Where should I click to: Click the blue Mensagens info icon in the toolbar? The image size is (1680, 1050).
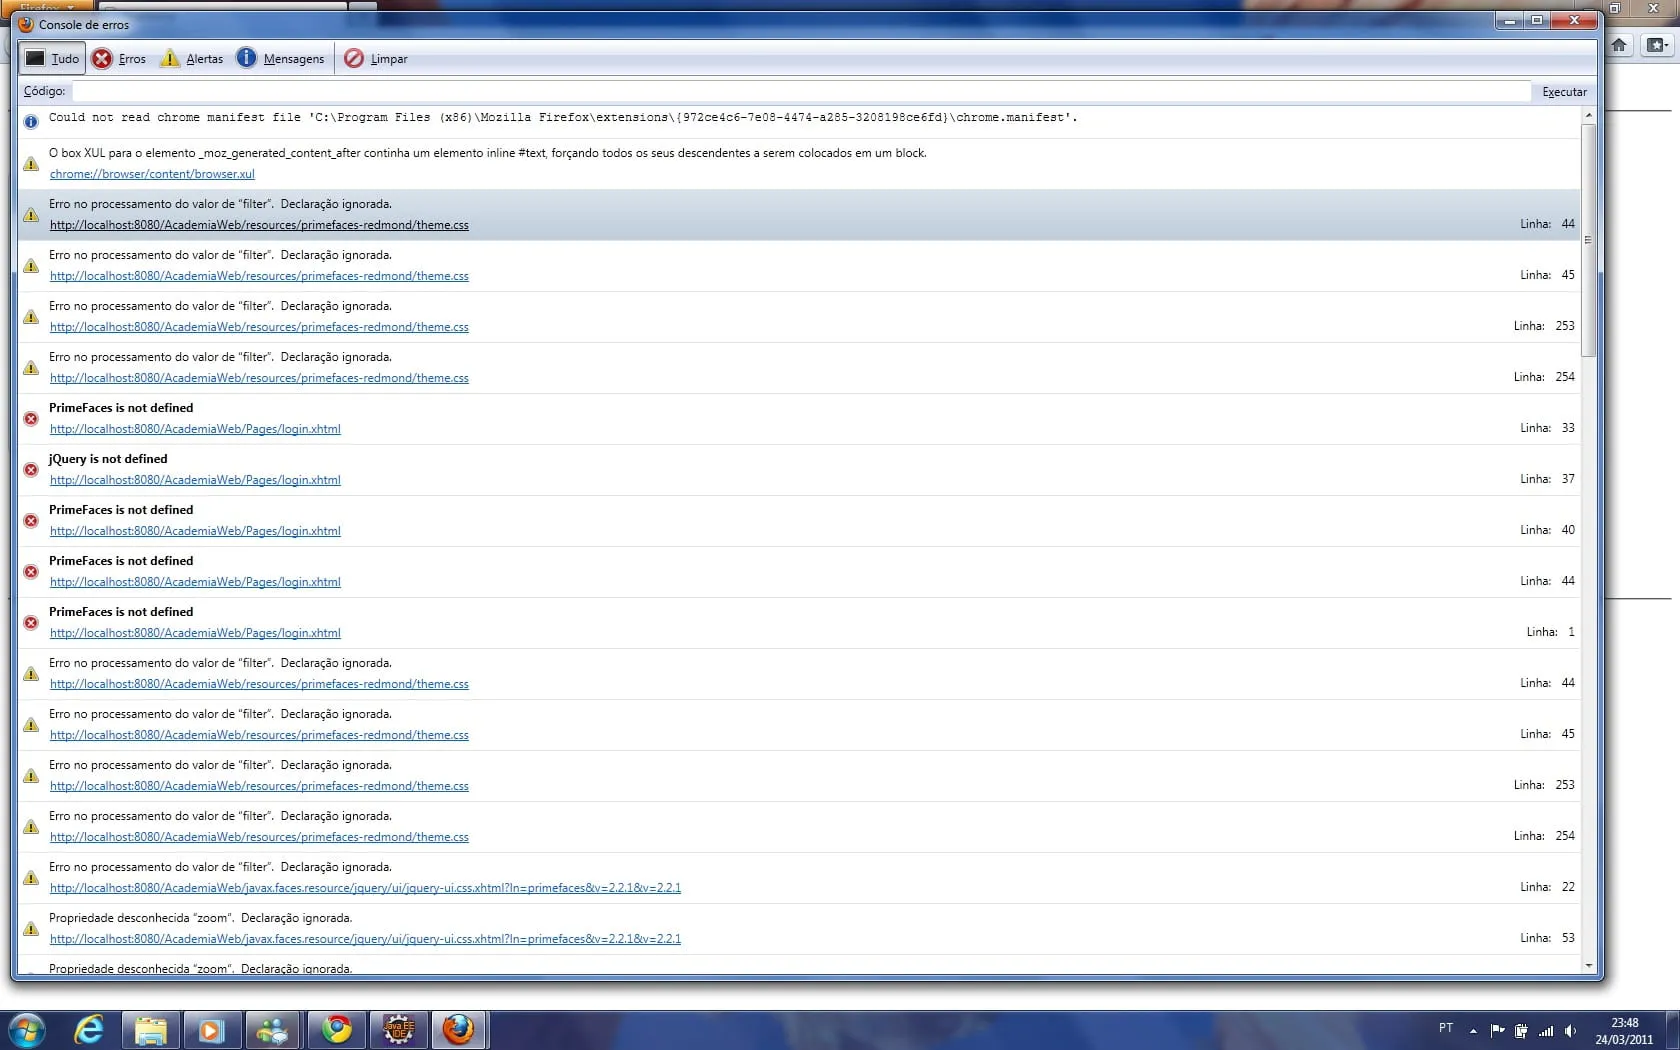point(246,58)
